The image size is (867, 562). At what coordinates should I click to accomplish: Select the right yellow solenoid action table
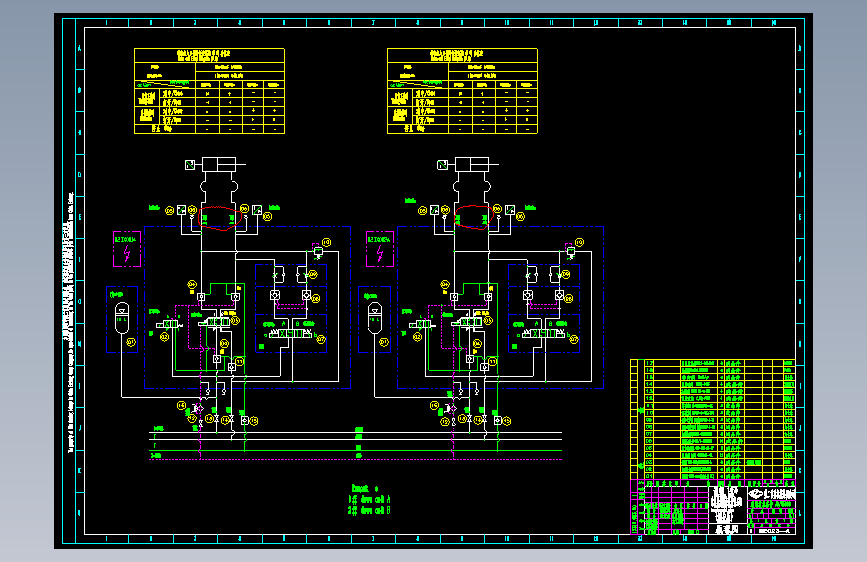point(462,91)
